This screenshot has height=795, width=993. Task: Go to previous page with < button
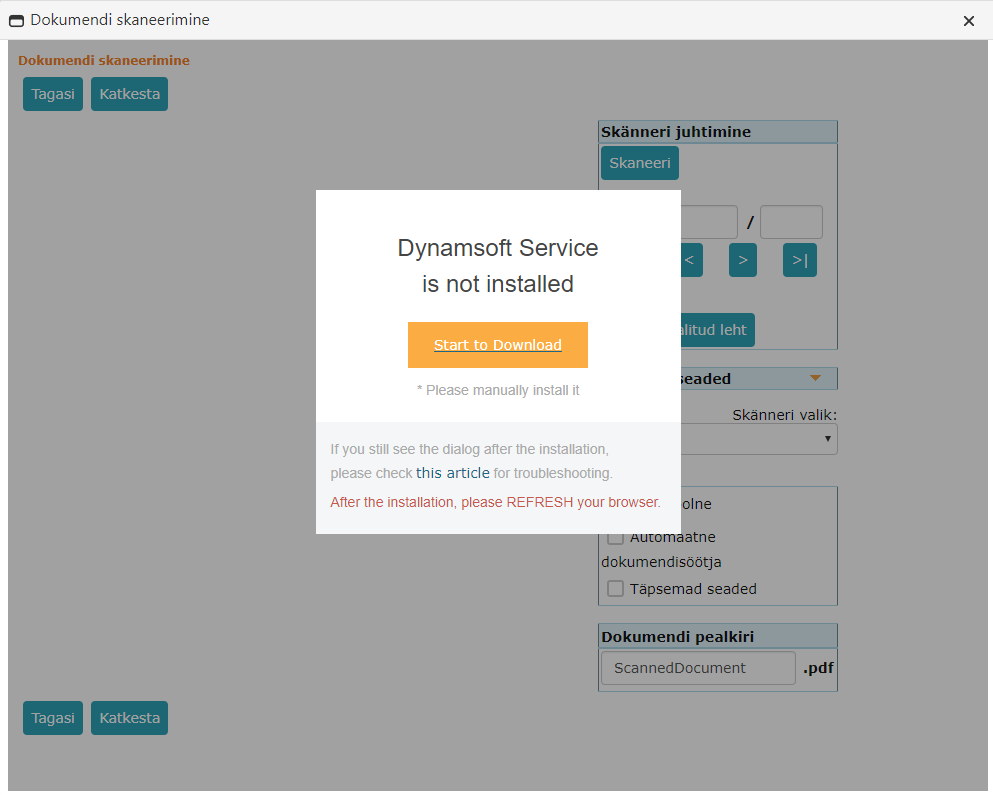tap(692, 260)
